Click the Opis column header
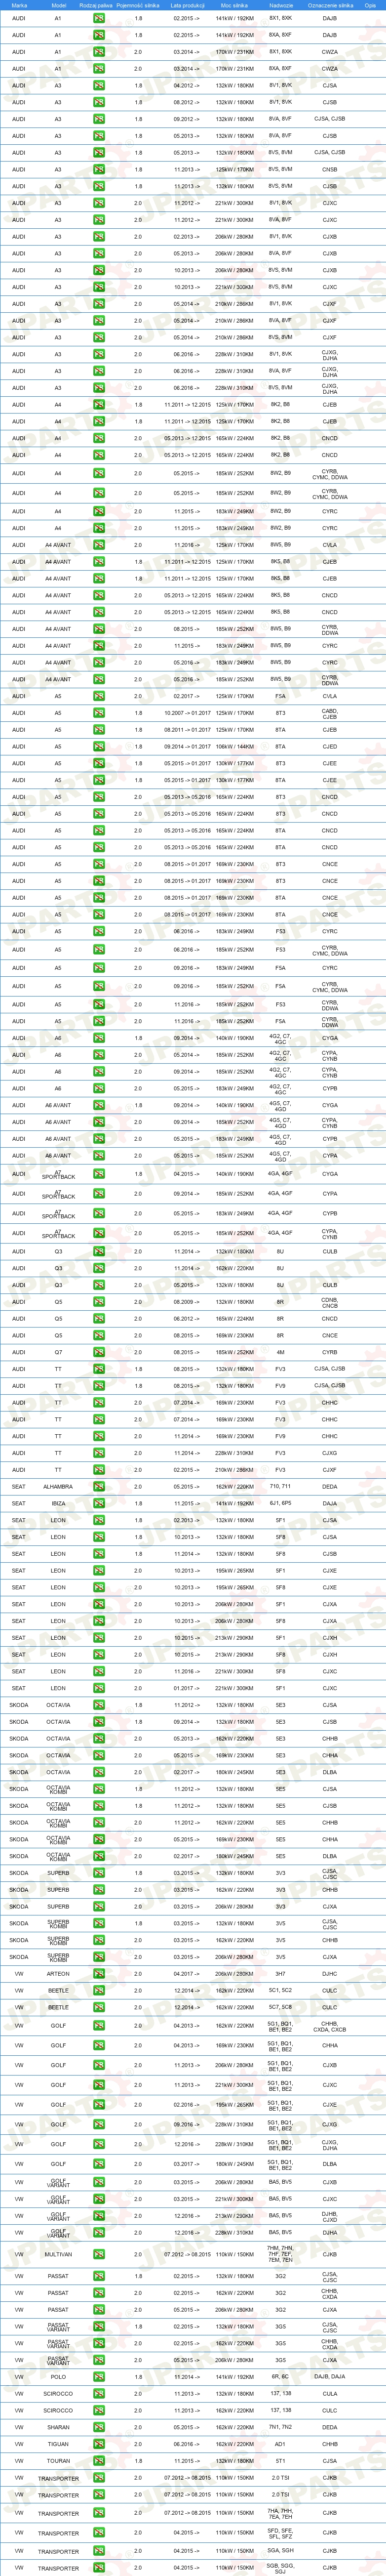Image resolution: width=386 pixels, height=2576 pixels. [370, 5]
